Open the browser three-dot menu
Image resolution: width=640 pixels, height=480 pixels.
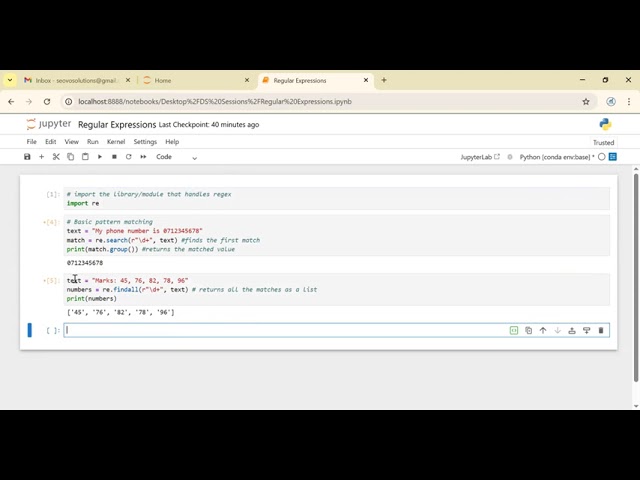(629, 102)
